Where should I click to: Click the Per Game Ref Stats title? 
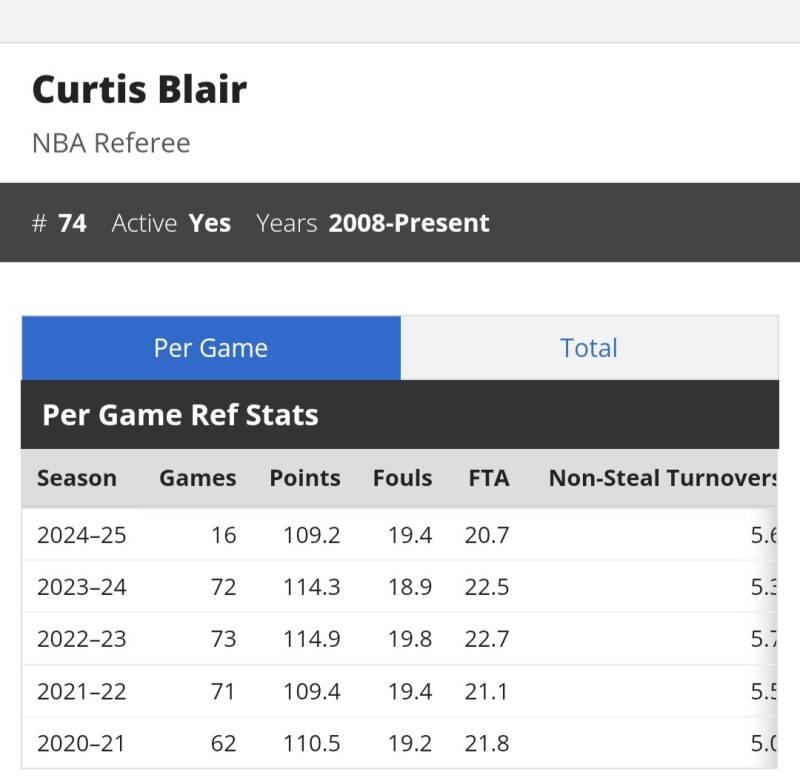coord(180,415)
